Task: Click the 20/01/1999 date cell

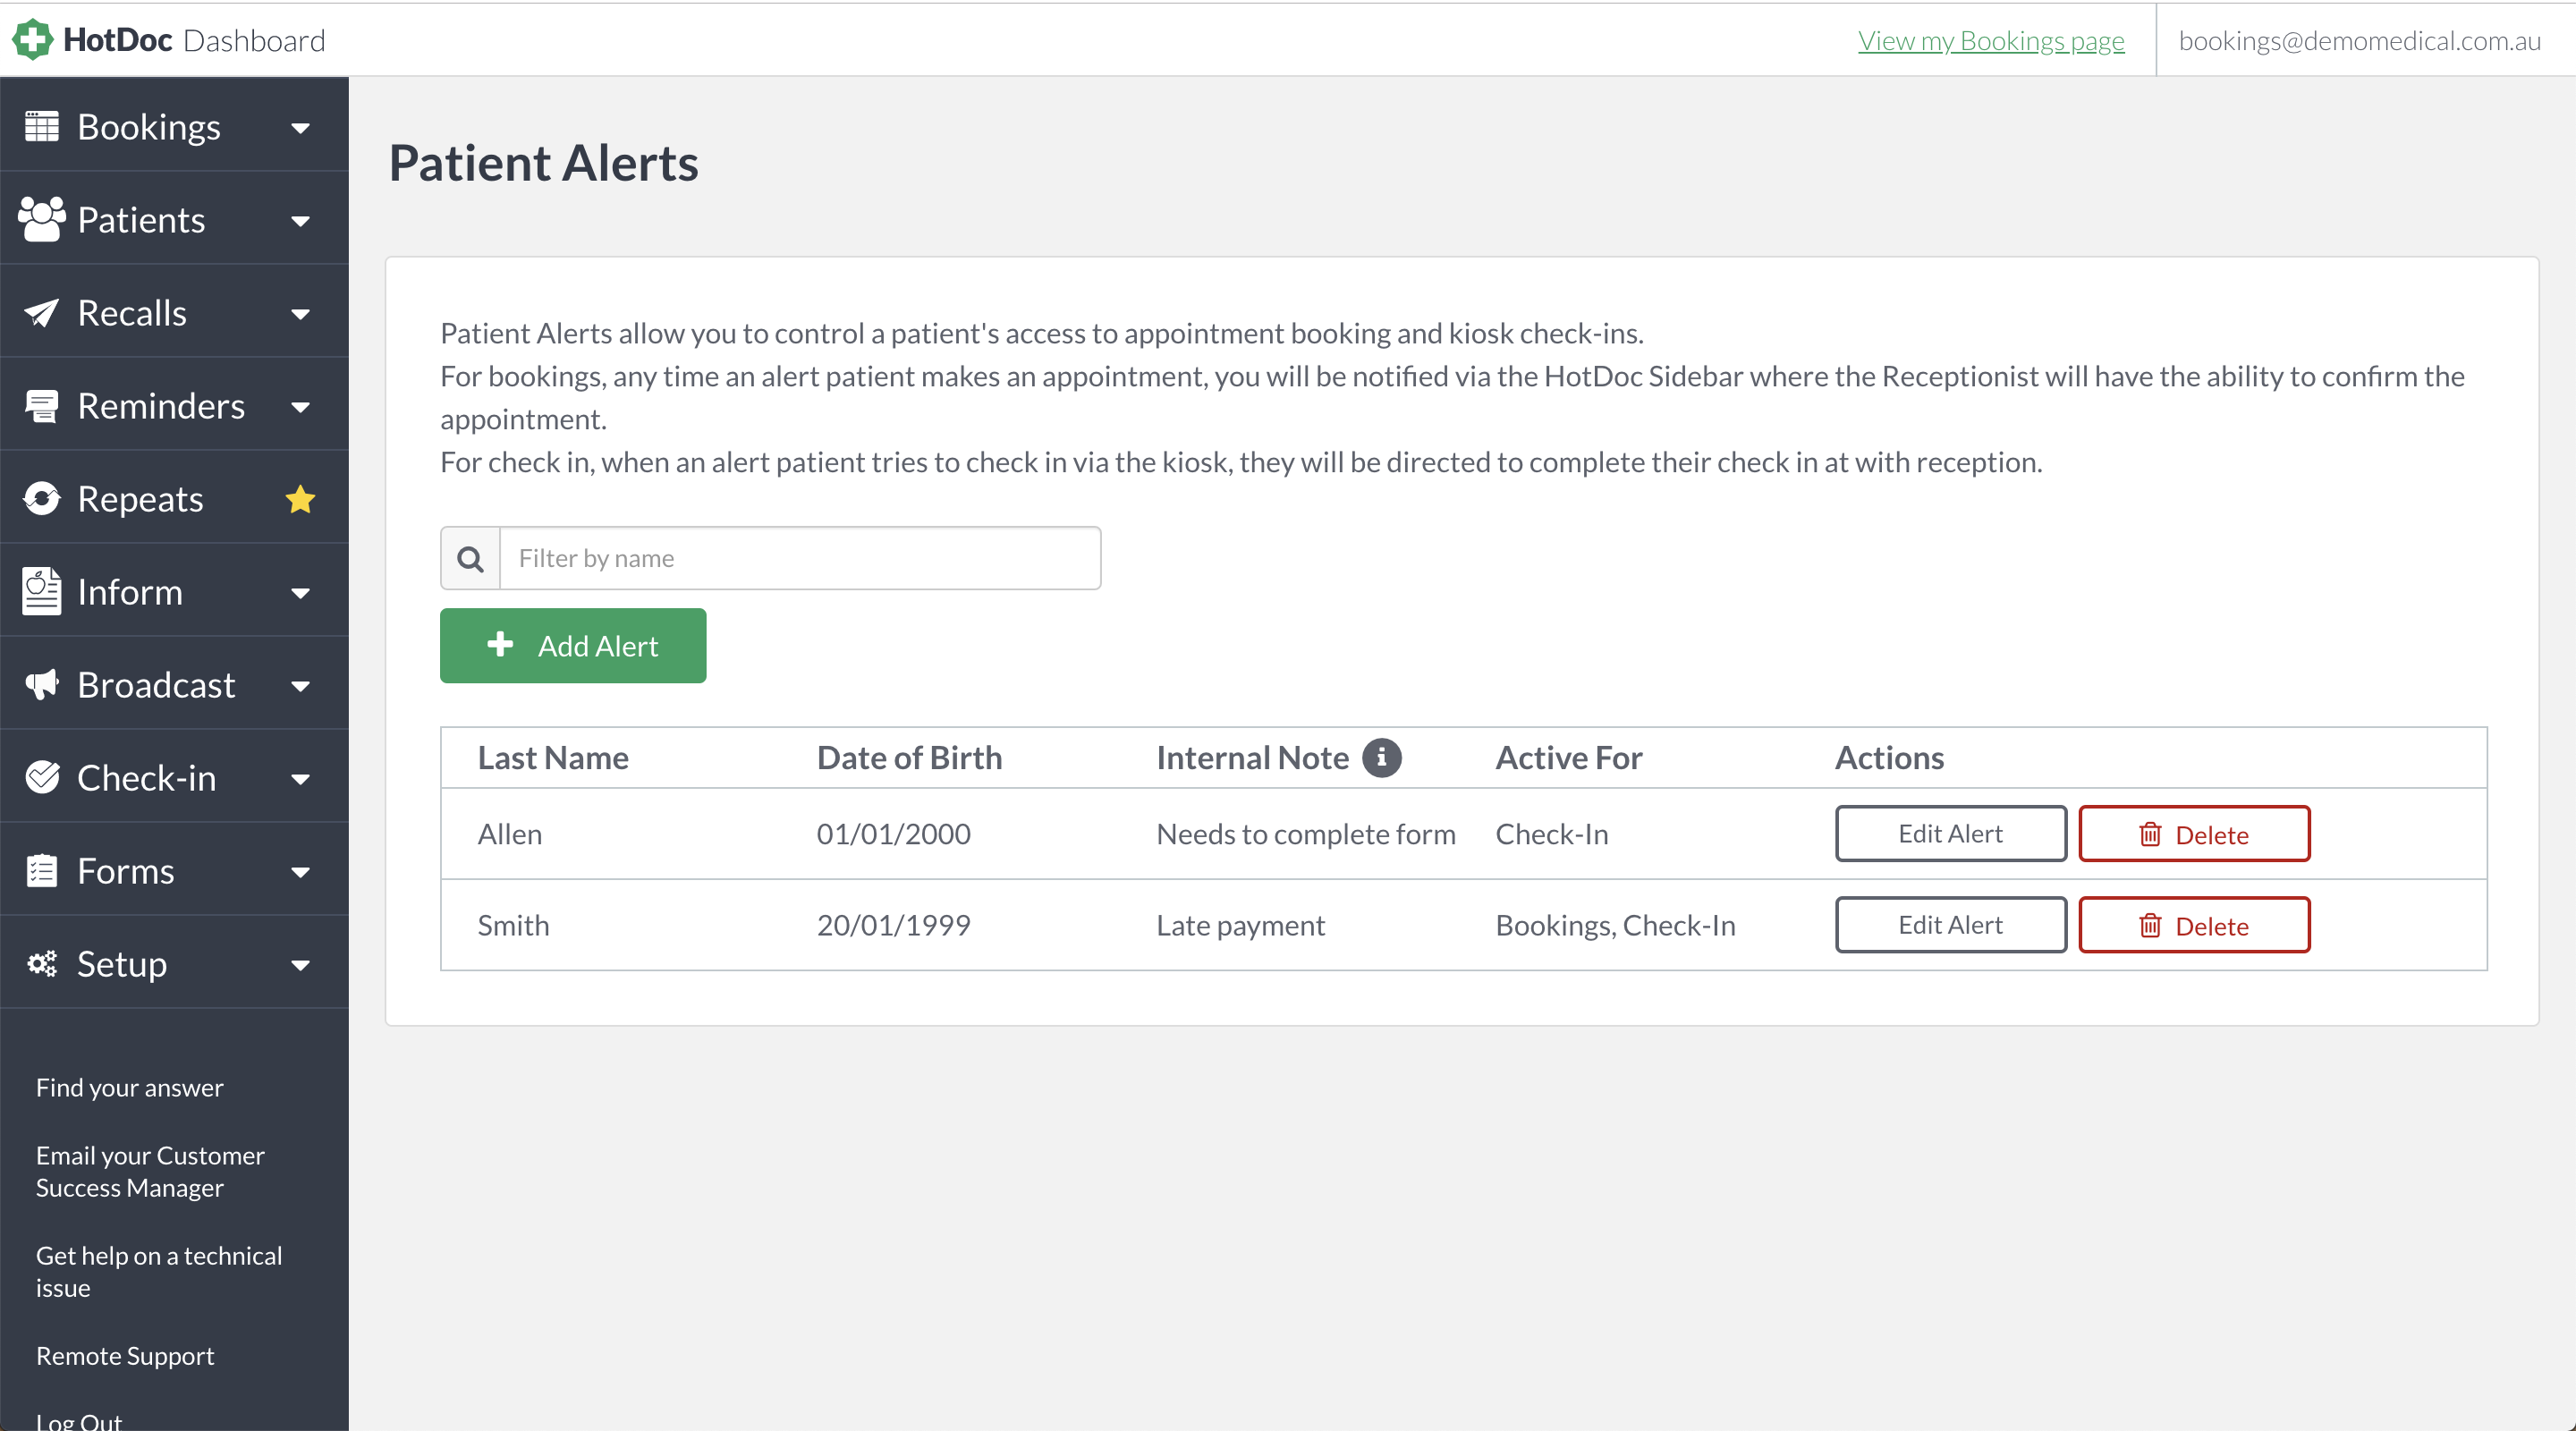Action: 893,925
